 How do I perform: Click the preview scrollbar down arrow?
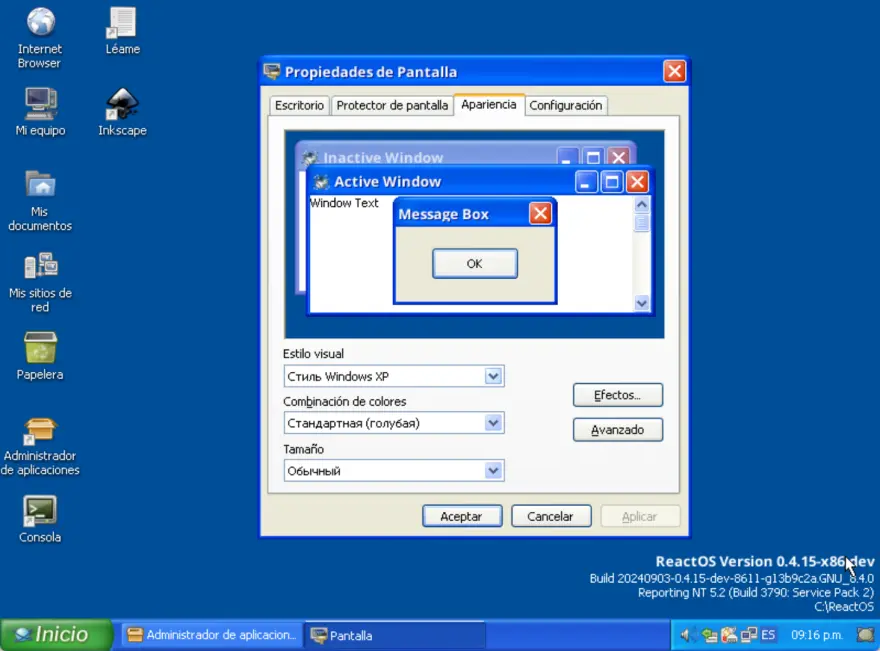pos(641,304)
